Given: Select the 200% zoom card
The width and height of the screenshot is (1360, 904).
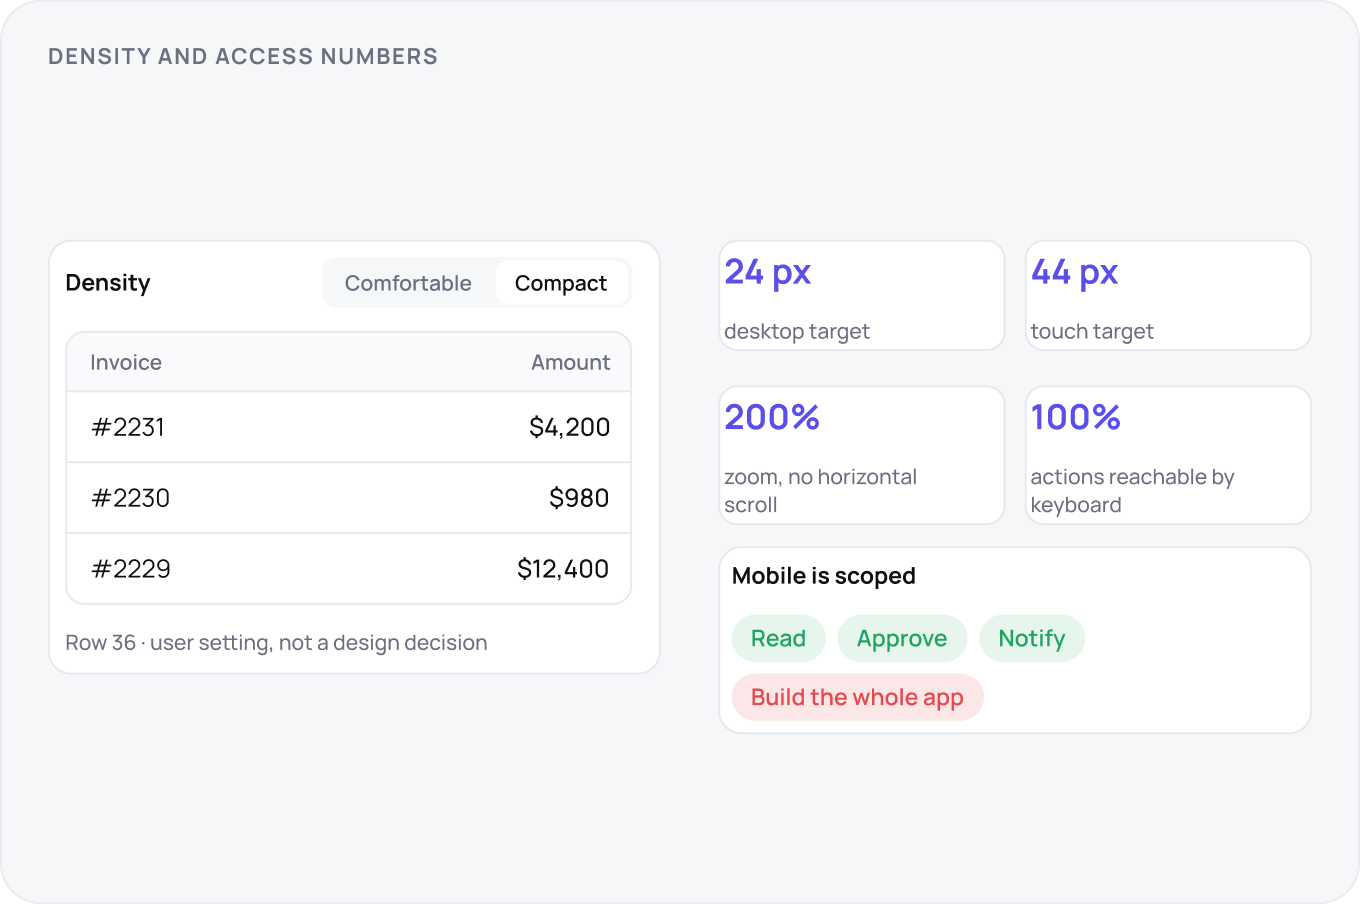Looking at the screenshot, I should (862, 455).
